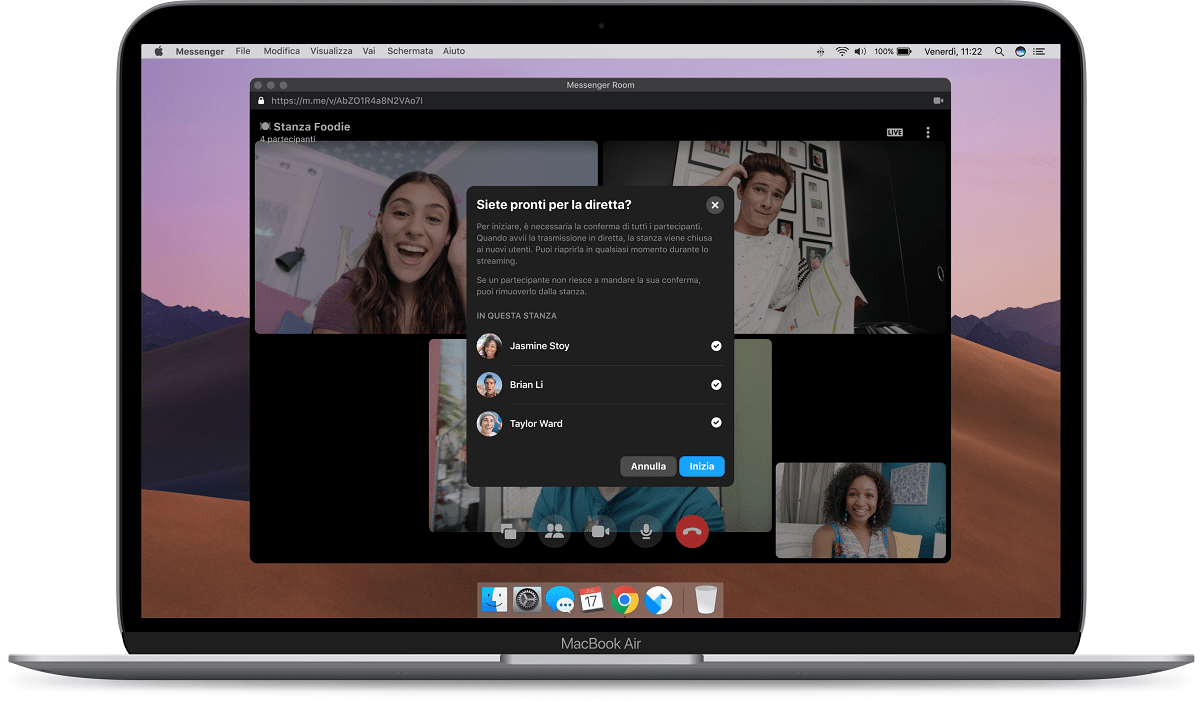Click Taylor Ward's avatar
The image size is (1200, 702).
pyautogui.click(x=489, y=423)
